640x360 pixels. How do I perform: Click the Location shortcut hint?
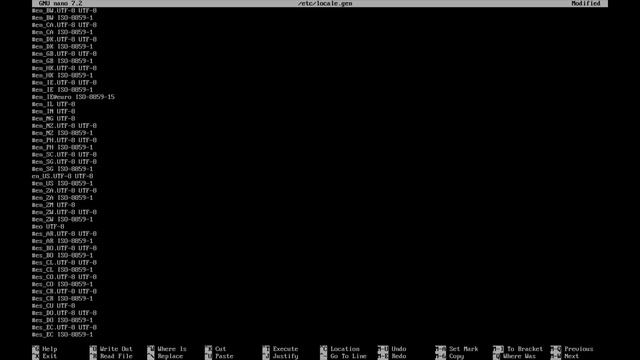pyautogui.click(x=340, y=349)
